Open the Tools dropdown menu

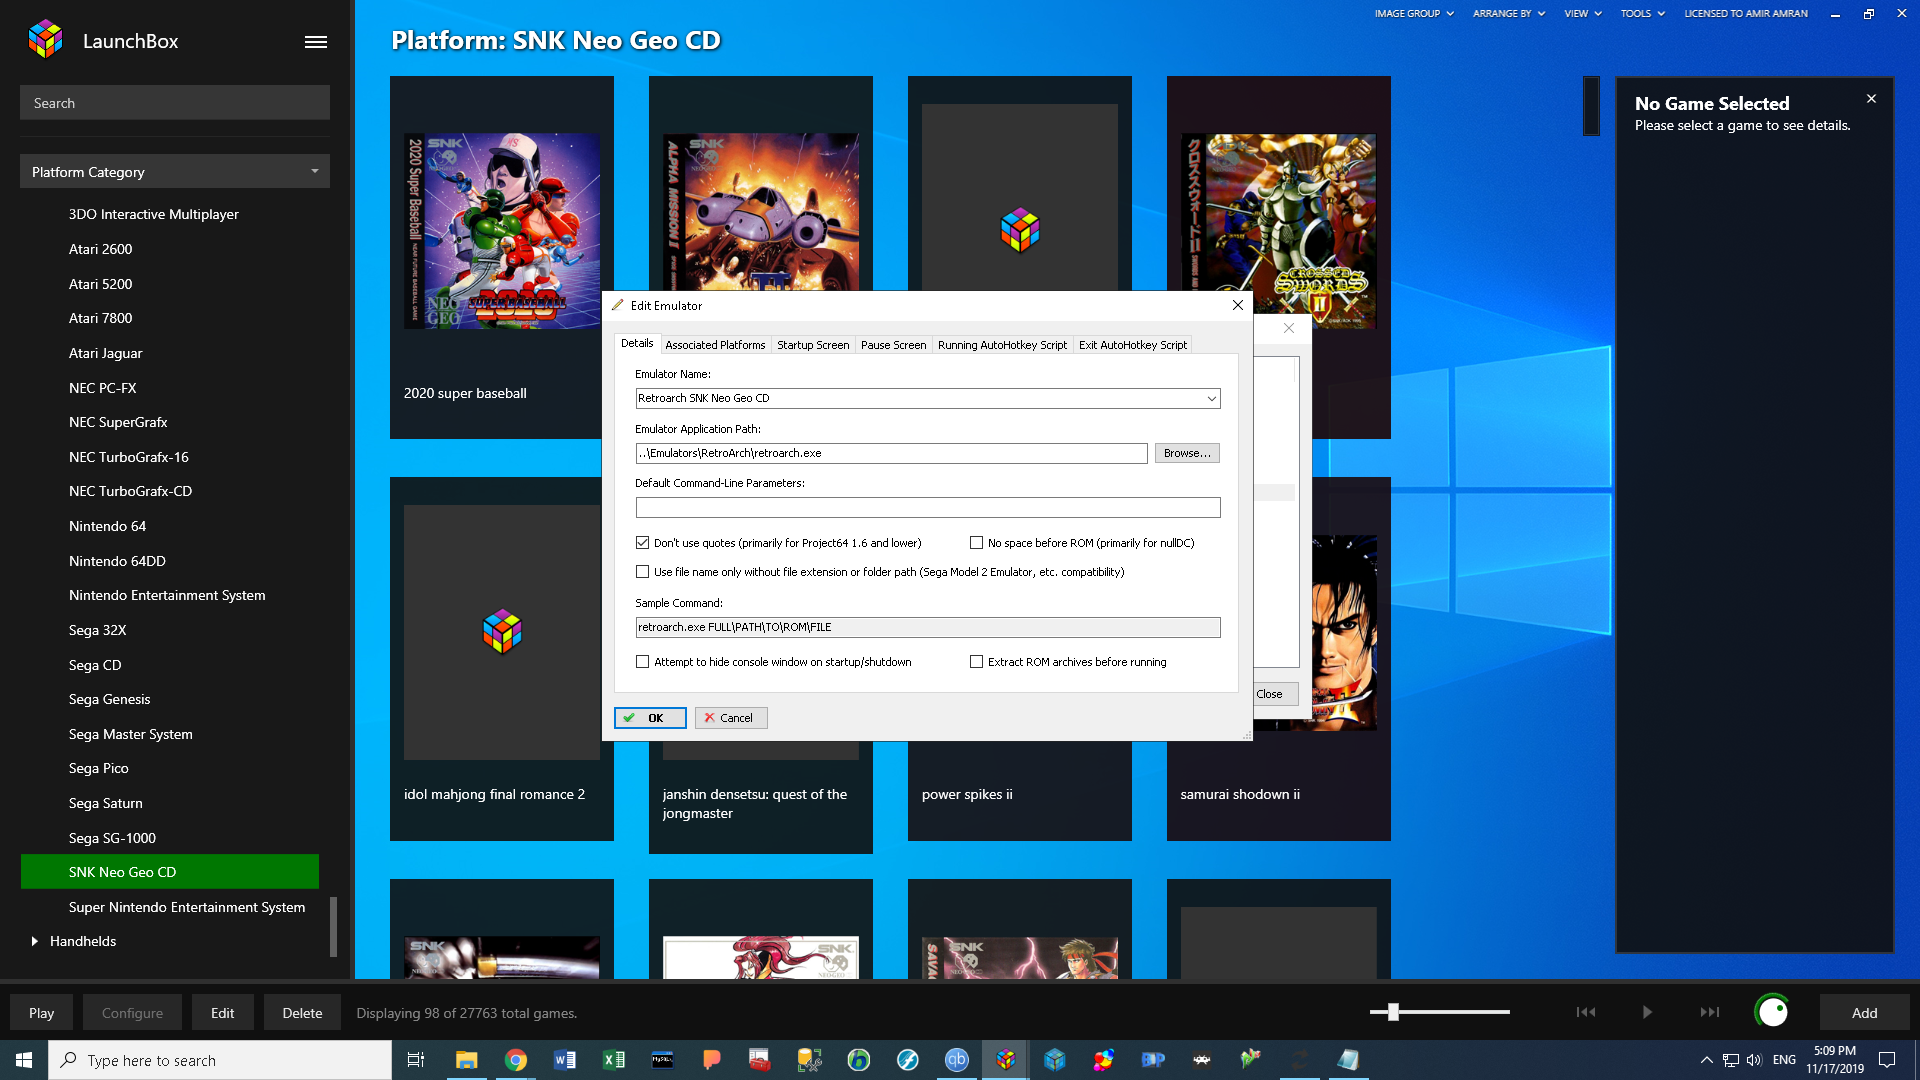(x=1643, y=14)
